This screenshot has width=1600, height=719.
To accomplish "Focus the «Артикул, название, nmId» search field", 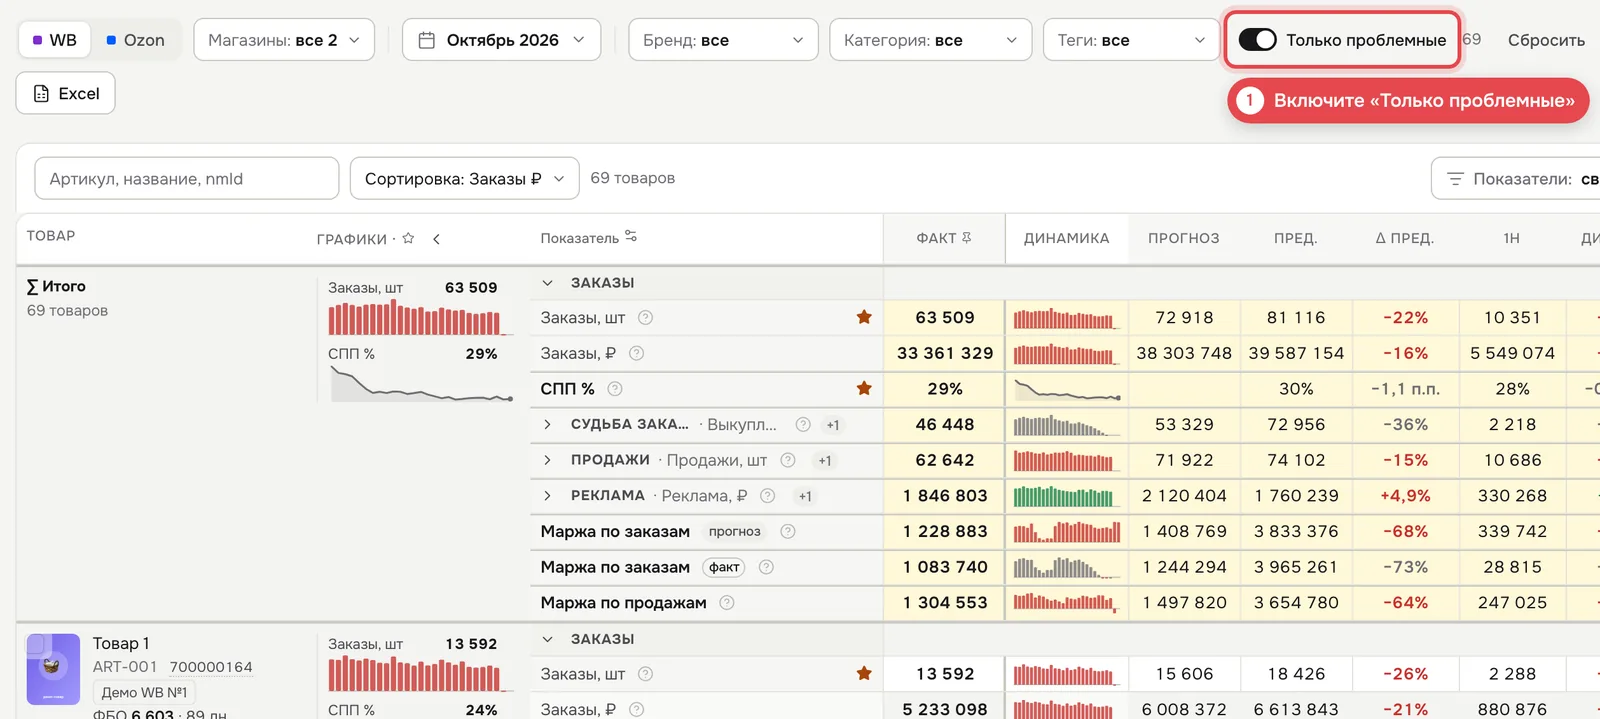I will pyautogui.click(x=187, y=179).
